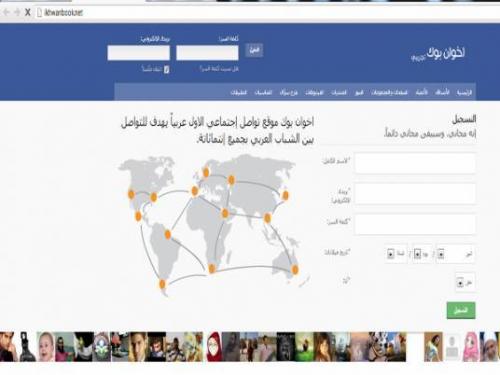500x375 pixels.
Task: Click the green register button
Action: pos(461,310)
